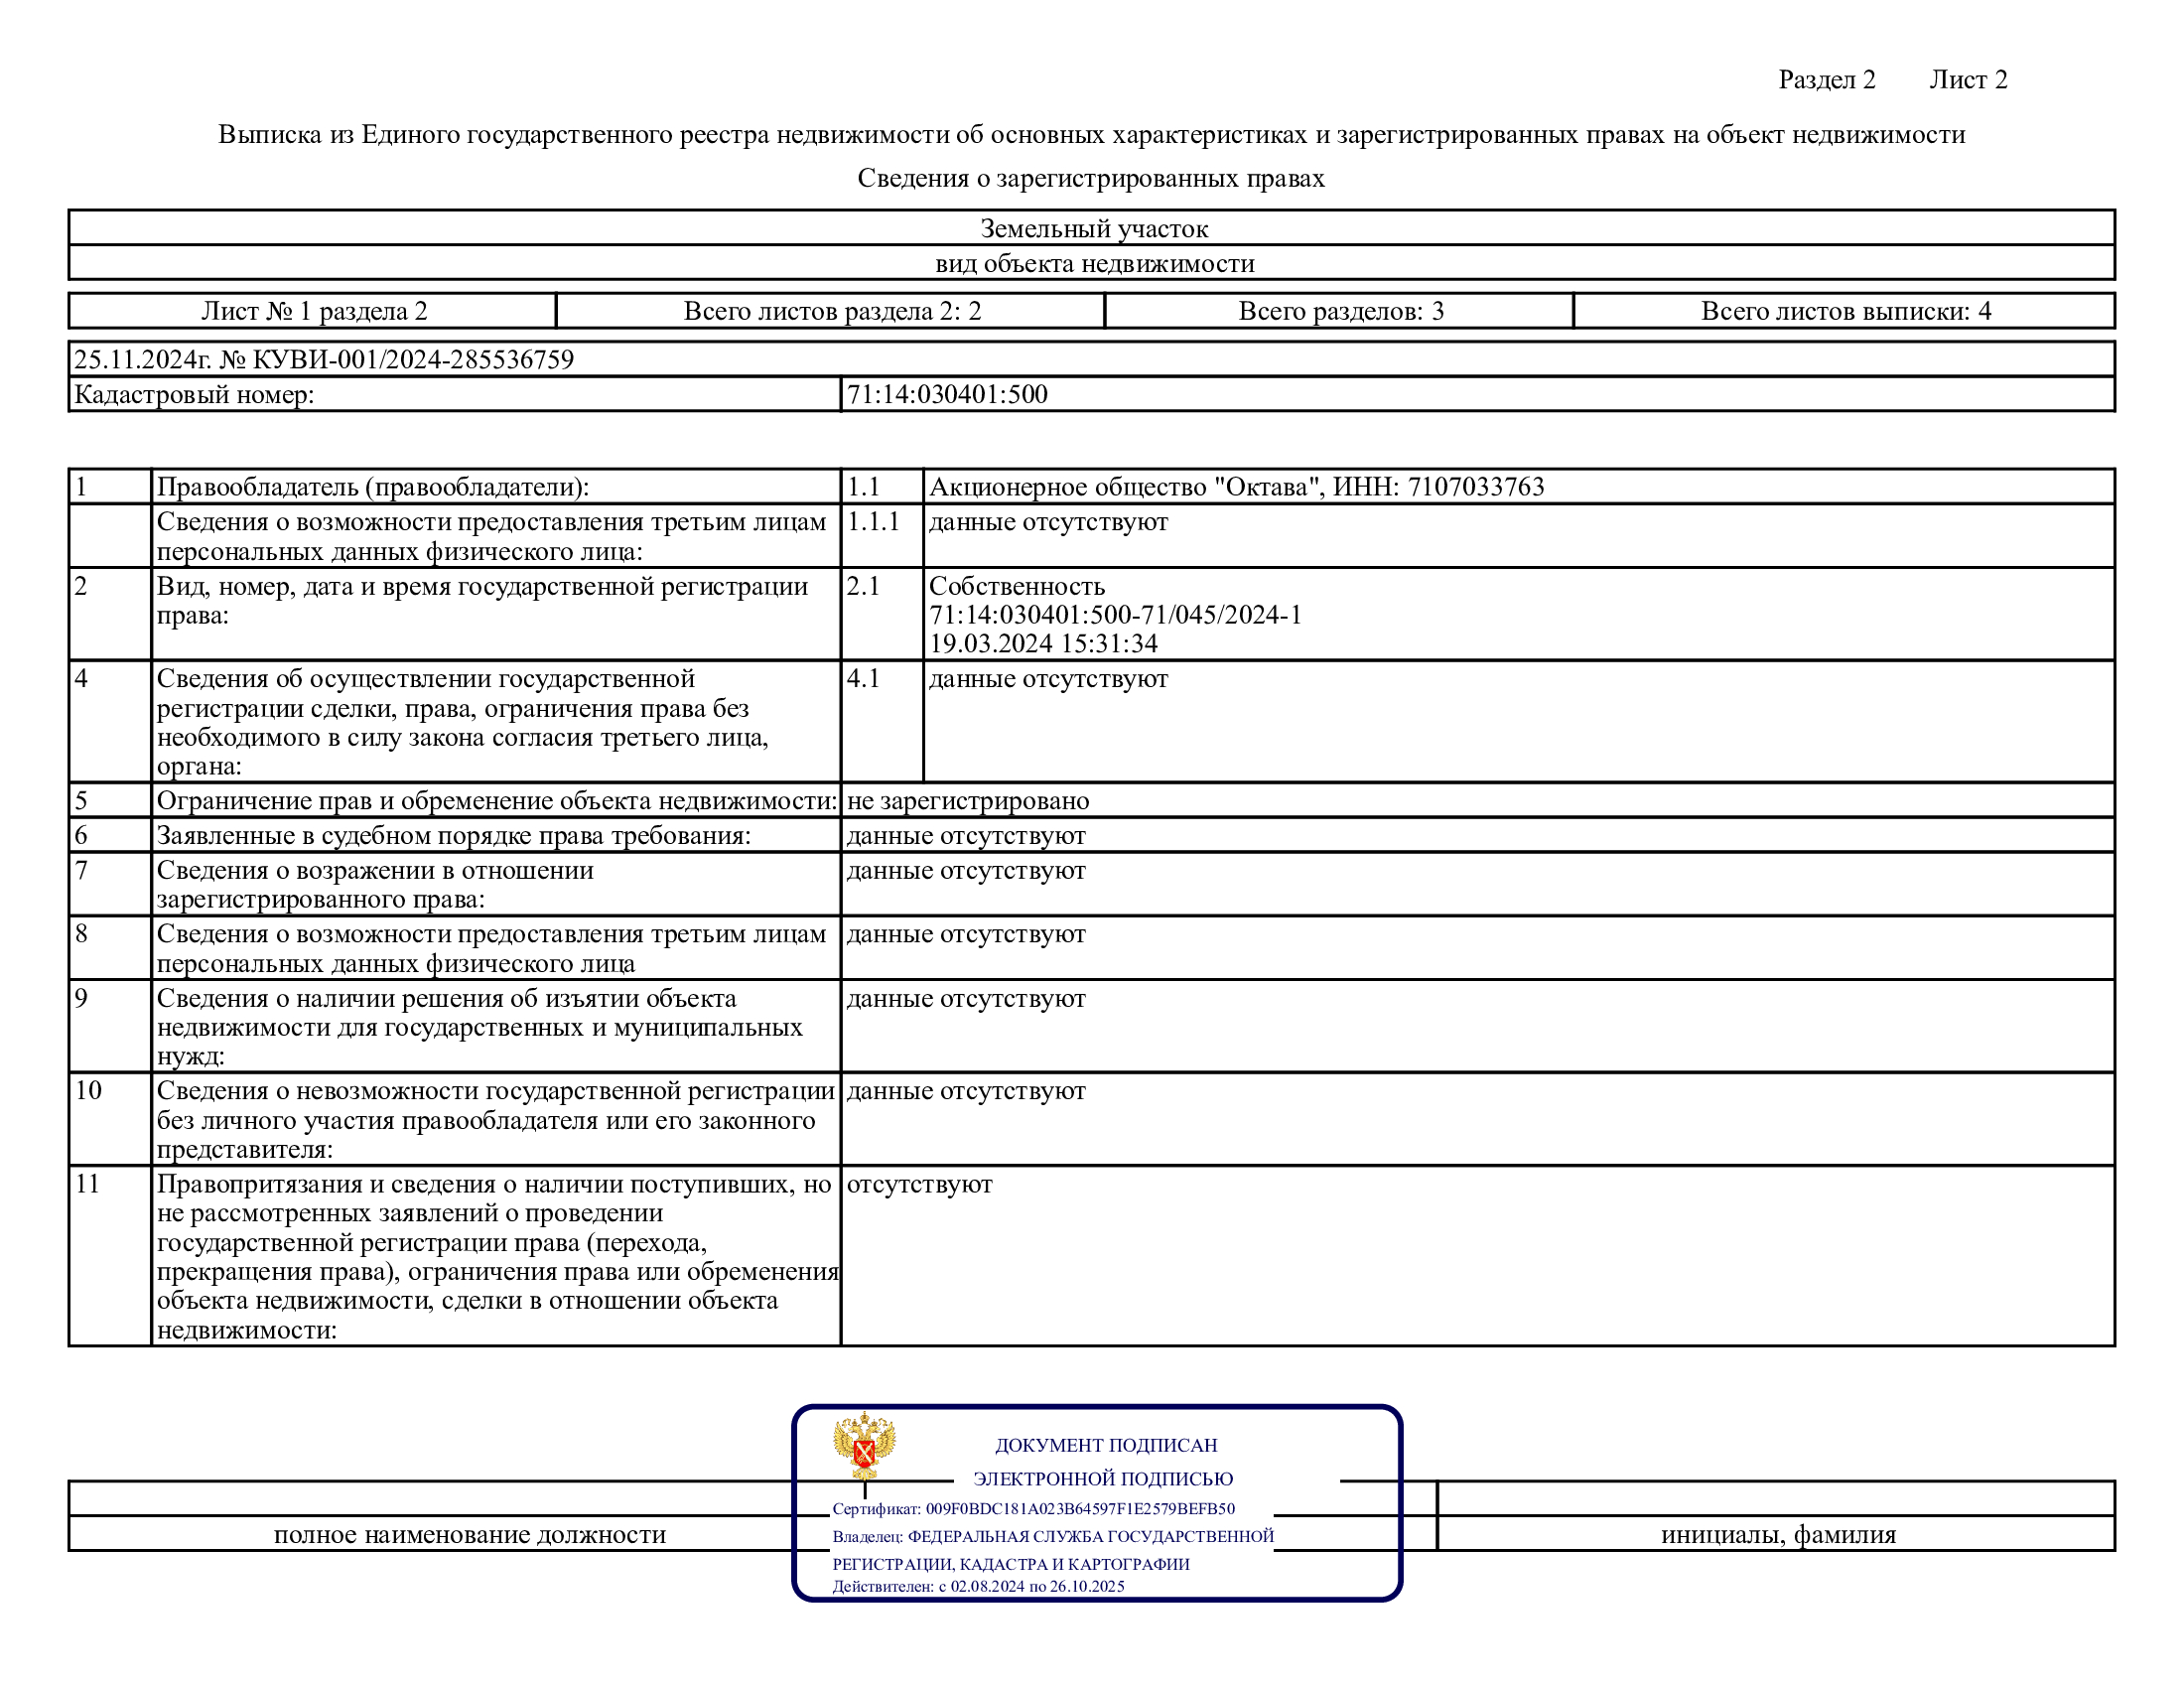
Task: Click the 'Земельный участок' header cell
Action: point(1093,229)
